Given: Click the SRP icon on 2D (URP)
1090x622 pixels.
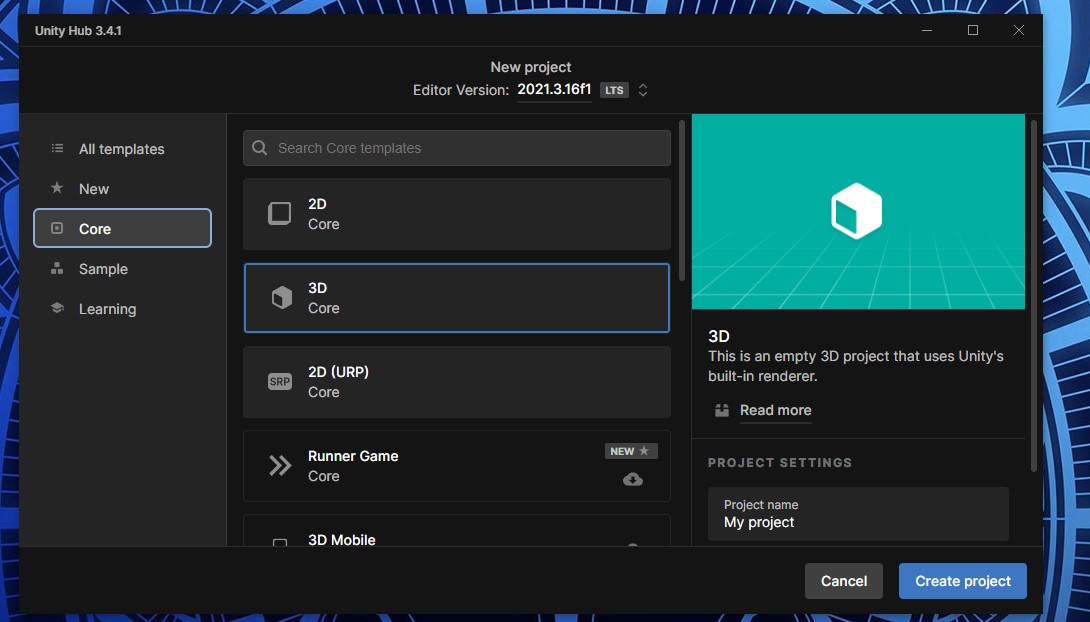Looking at the screenshot, I should [279, 382].
